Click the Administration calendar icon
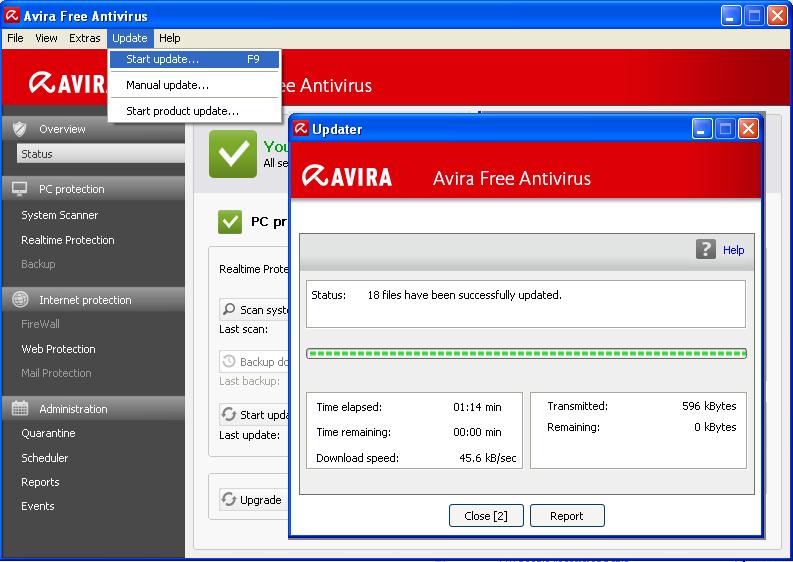 [x=20, y=408]
